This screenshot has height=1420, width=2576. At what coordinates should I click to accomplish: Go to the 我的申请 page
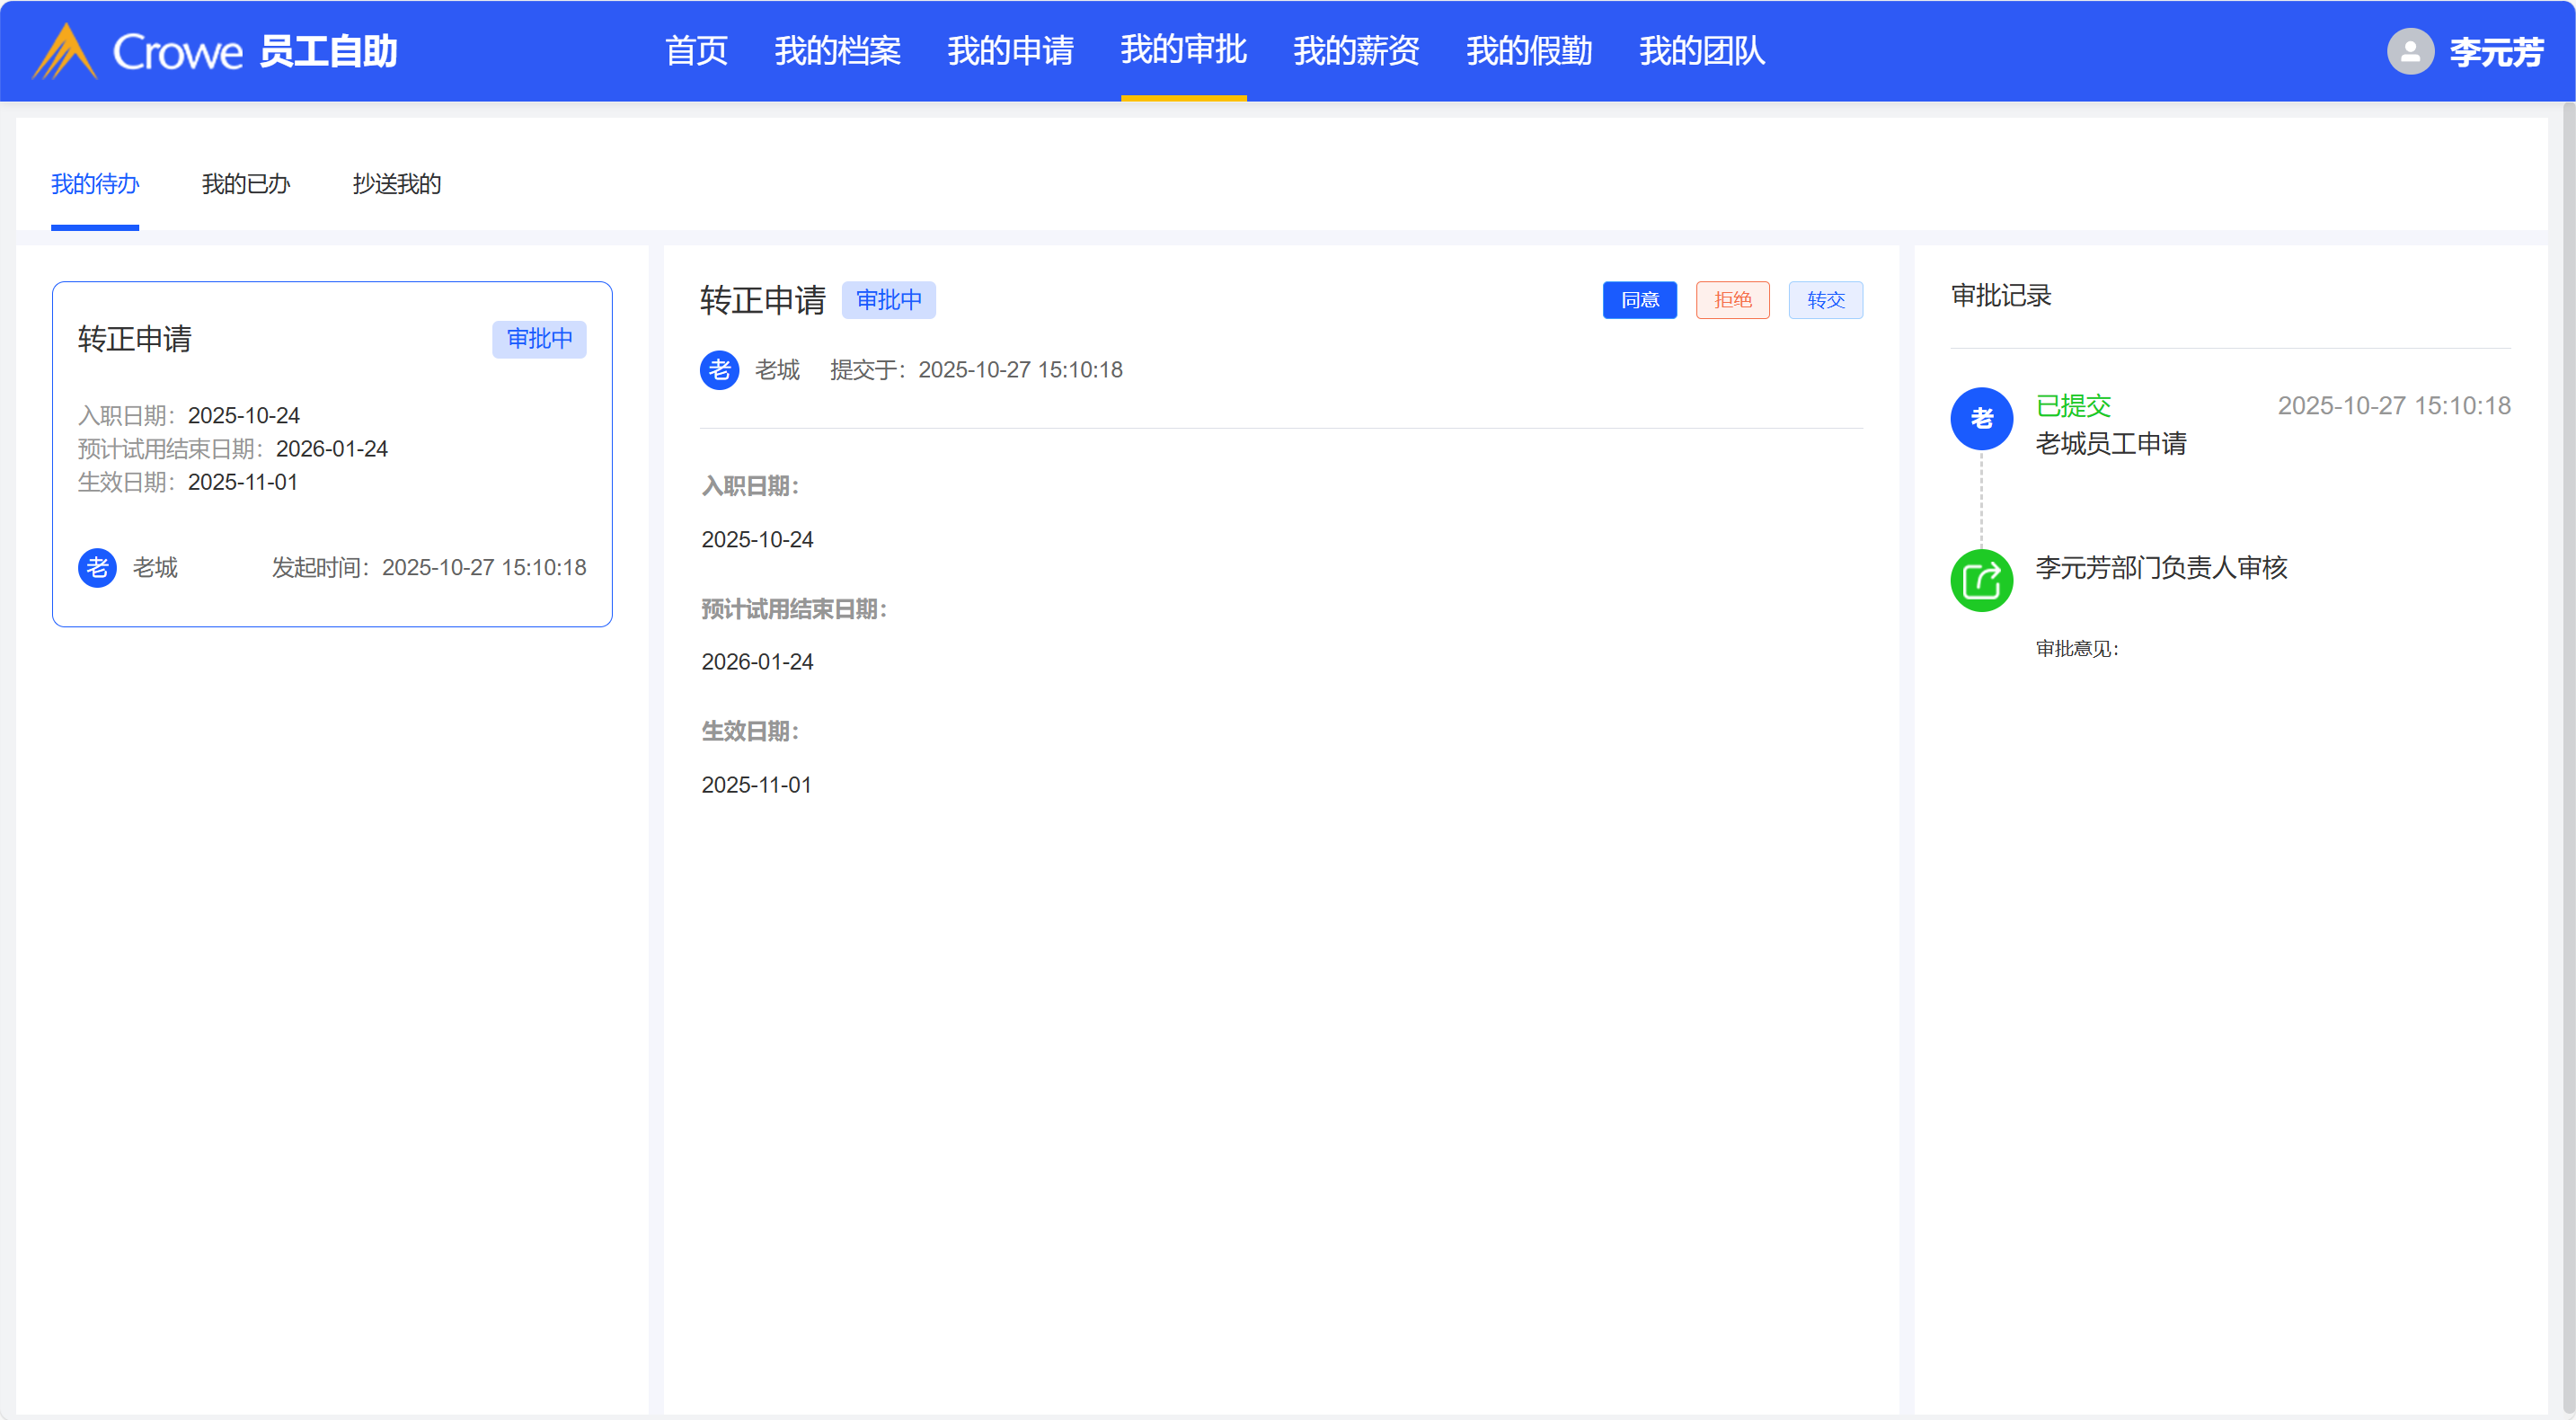coord(1010,51)
